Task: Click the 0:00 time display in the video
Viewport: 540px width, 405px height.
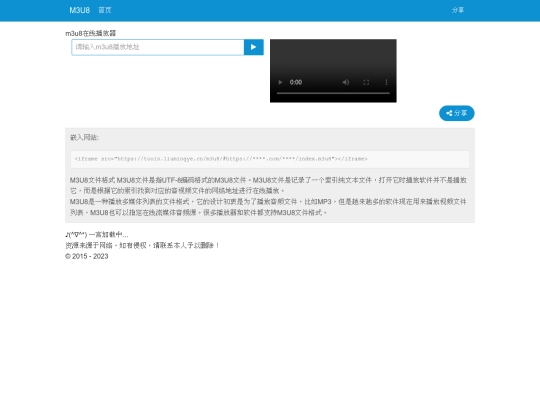Action: (296, 82)
